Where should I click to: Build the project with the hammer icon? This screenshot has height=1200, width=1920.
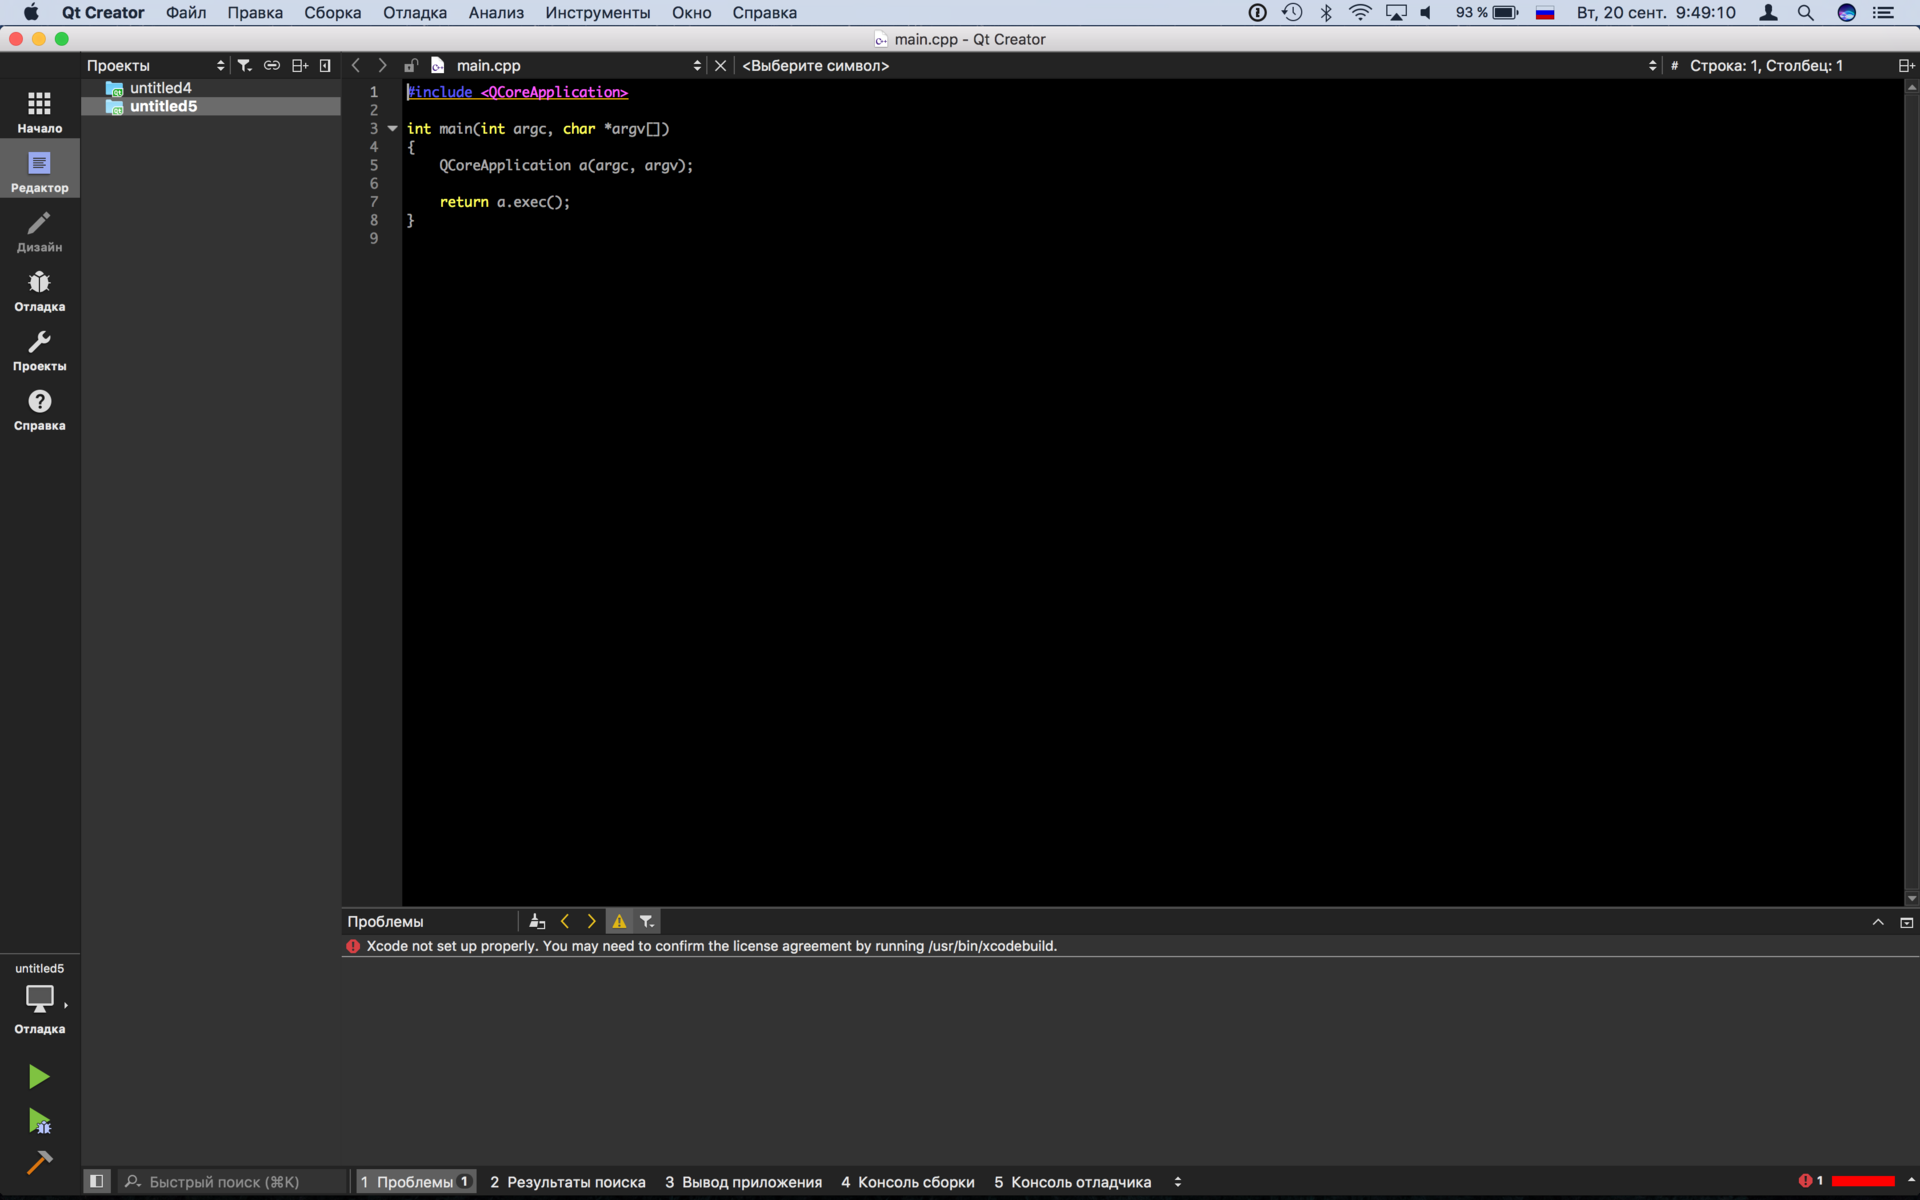point(39,1162)
